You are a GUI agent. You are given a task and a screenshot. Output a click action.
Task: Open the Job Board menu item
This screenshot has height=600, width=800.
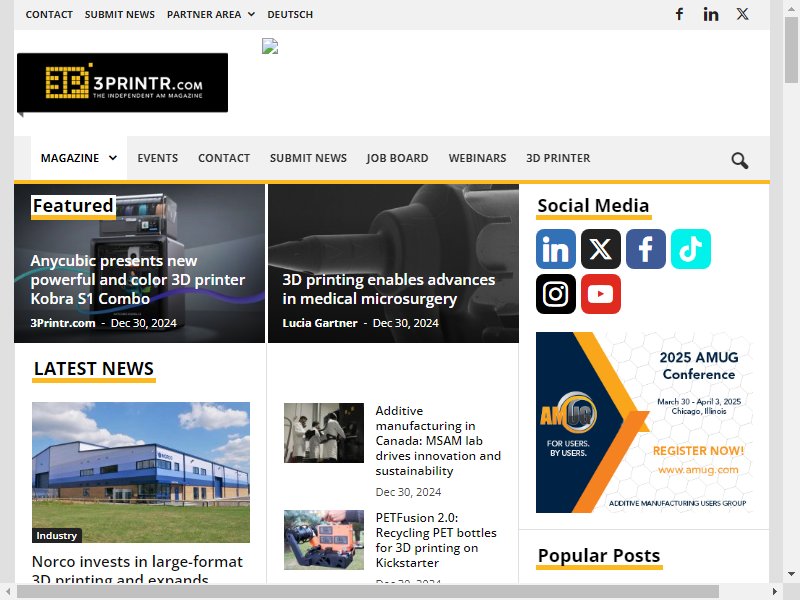click(x=397, y=158)
